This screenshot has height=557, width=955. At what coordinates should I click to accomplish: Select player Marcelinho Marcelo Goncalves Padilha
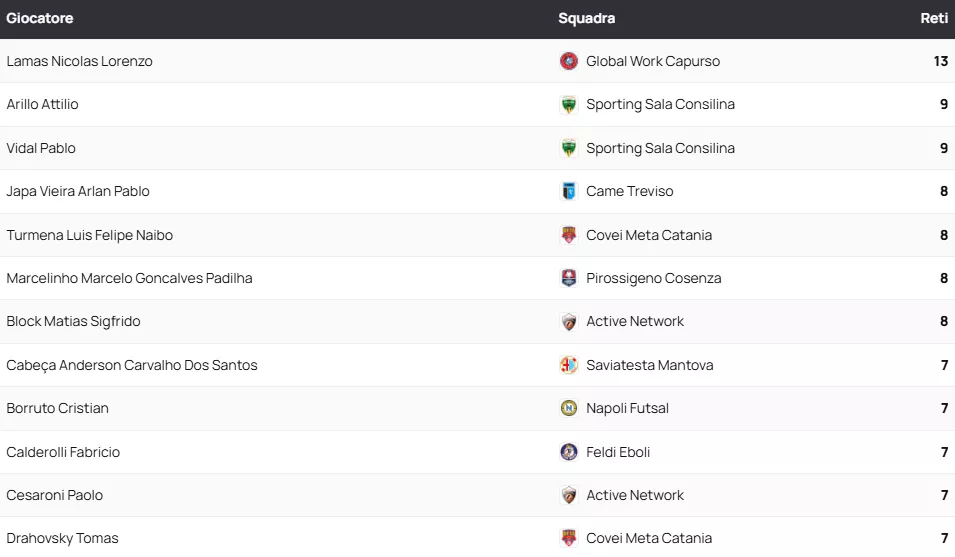click(129, 278)
